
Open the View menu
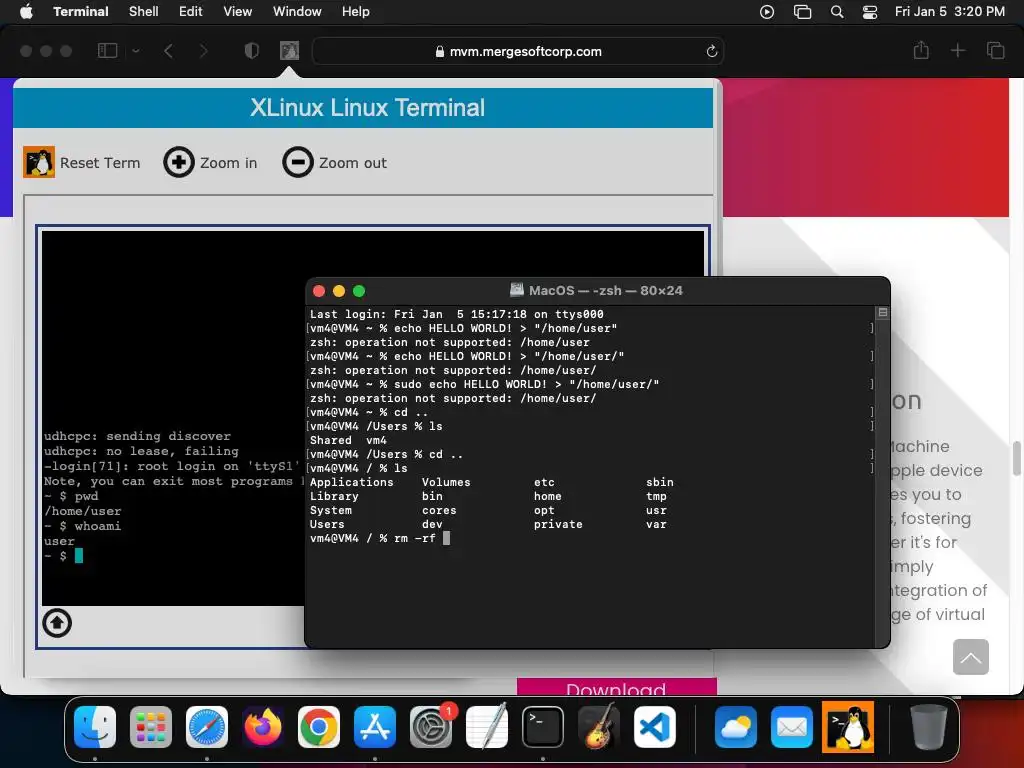click(238, 12)
